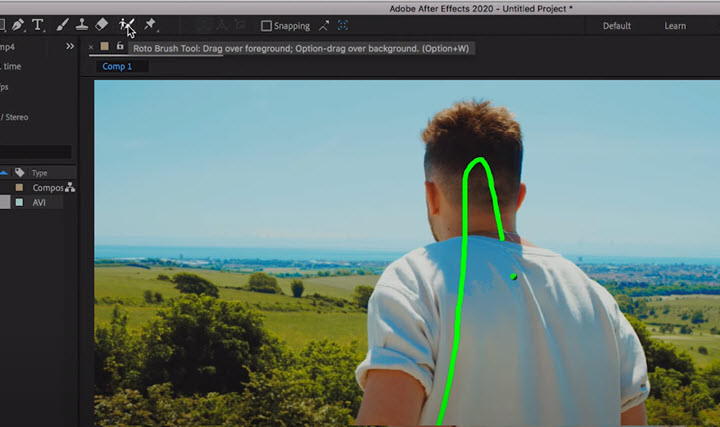
Task: Click the teal label swatch of AVI row
Action: point(19,202)
